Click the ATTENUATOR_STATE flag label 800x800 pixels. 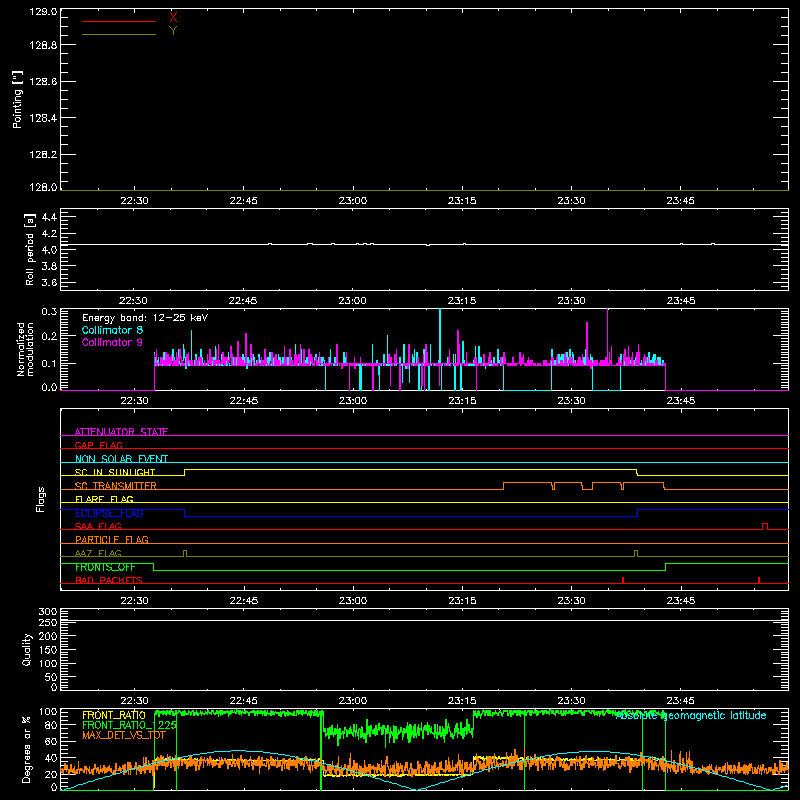pyautogui.click(x=121, y=432)
